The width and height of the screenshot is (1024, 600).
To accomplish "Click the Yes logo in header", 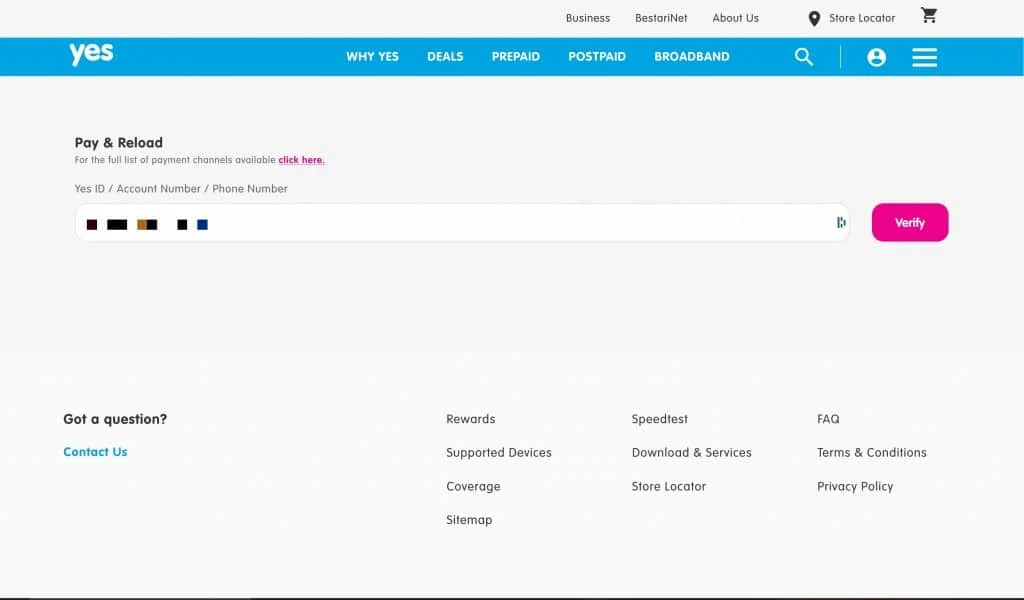I will 91,54.
